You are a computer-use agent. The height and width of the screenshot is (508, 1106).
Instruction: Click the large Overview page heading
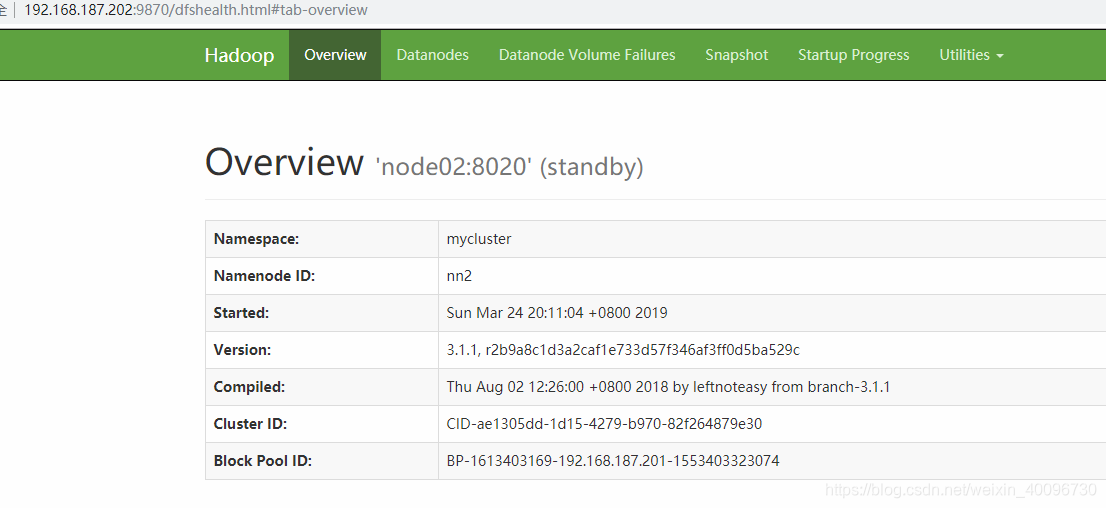click(x=284, y=162)
